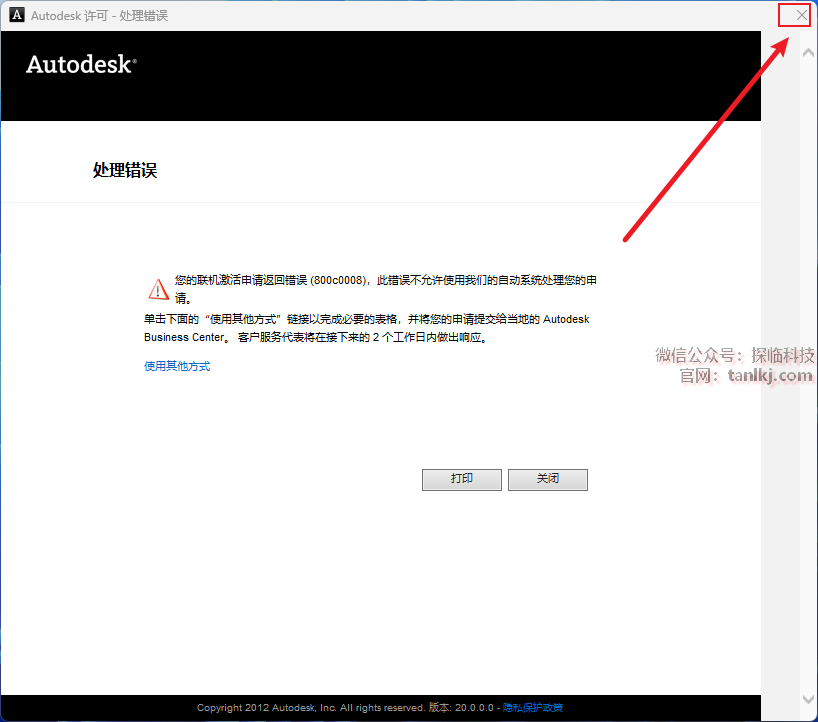Click the Copyright 2012 Autodesk footer text
This screenshot has height=722, width=818.
pyautogui.click(x=345, y=707)
